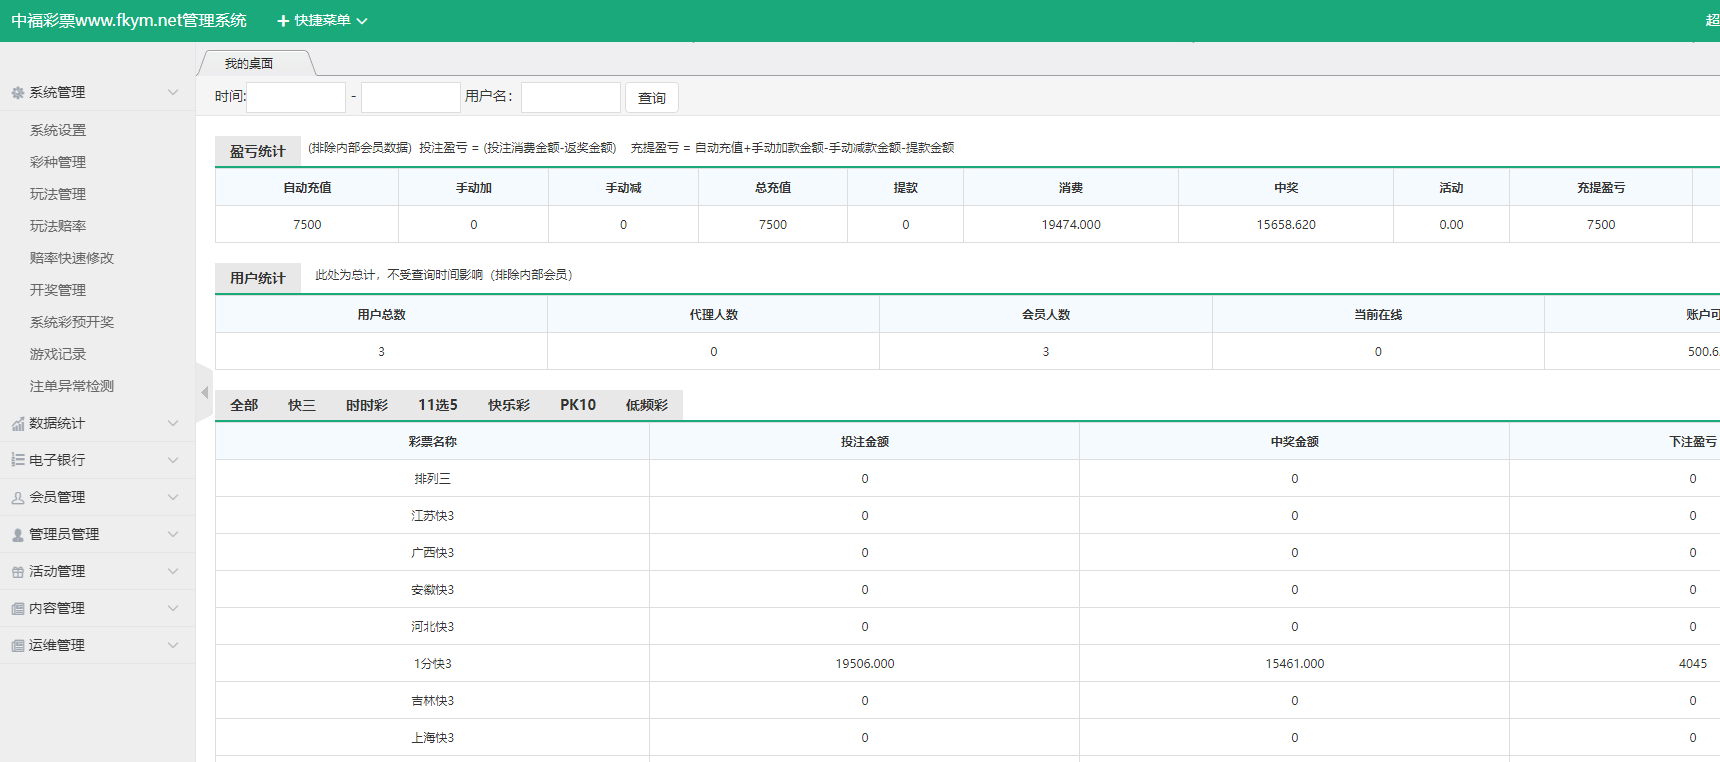Click the start time input field
The height and width of the screenshot is (762, 1720).
point(296,97)
